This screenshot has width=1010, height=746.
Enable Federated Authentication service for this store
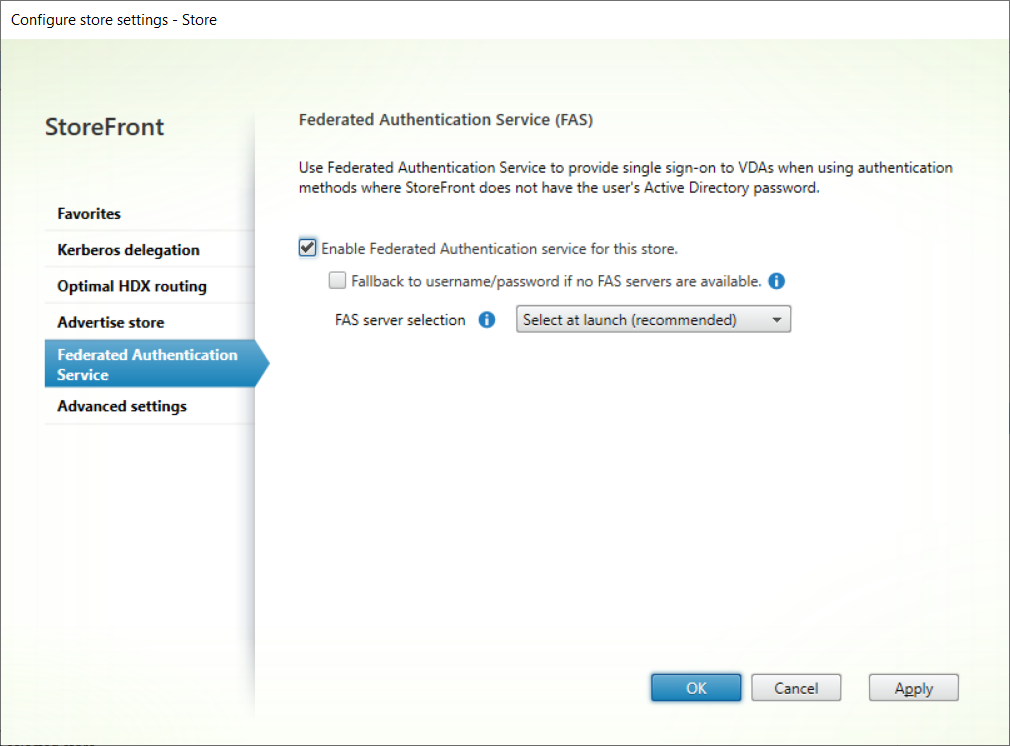click(307, 247)
